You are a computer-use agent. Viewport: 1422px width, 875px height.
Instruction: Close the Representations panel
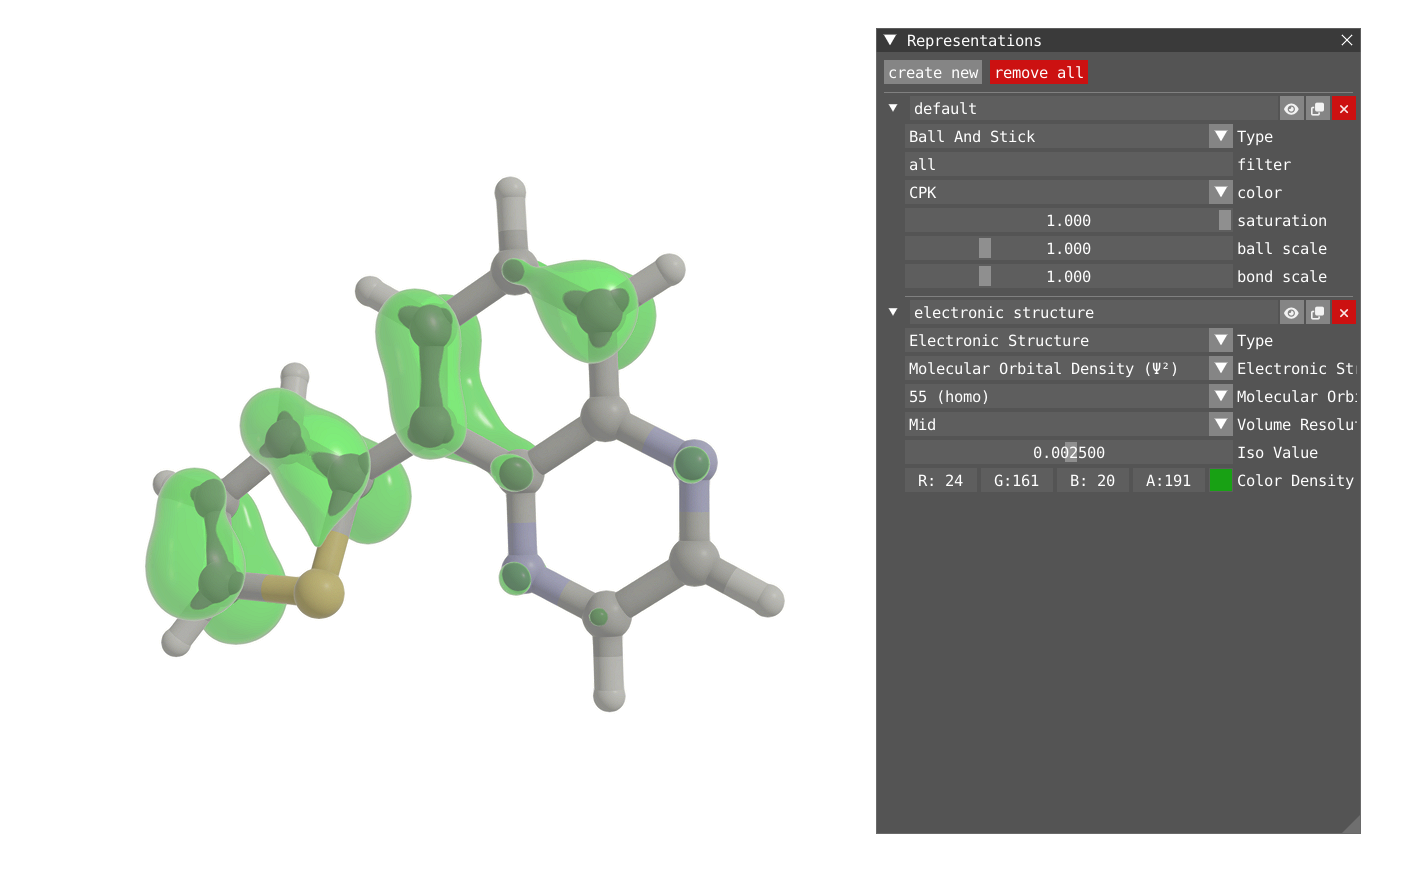click(x=1346, y=40)
